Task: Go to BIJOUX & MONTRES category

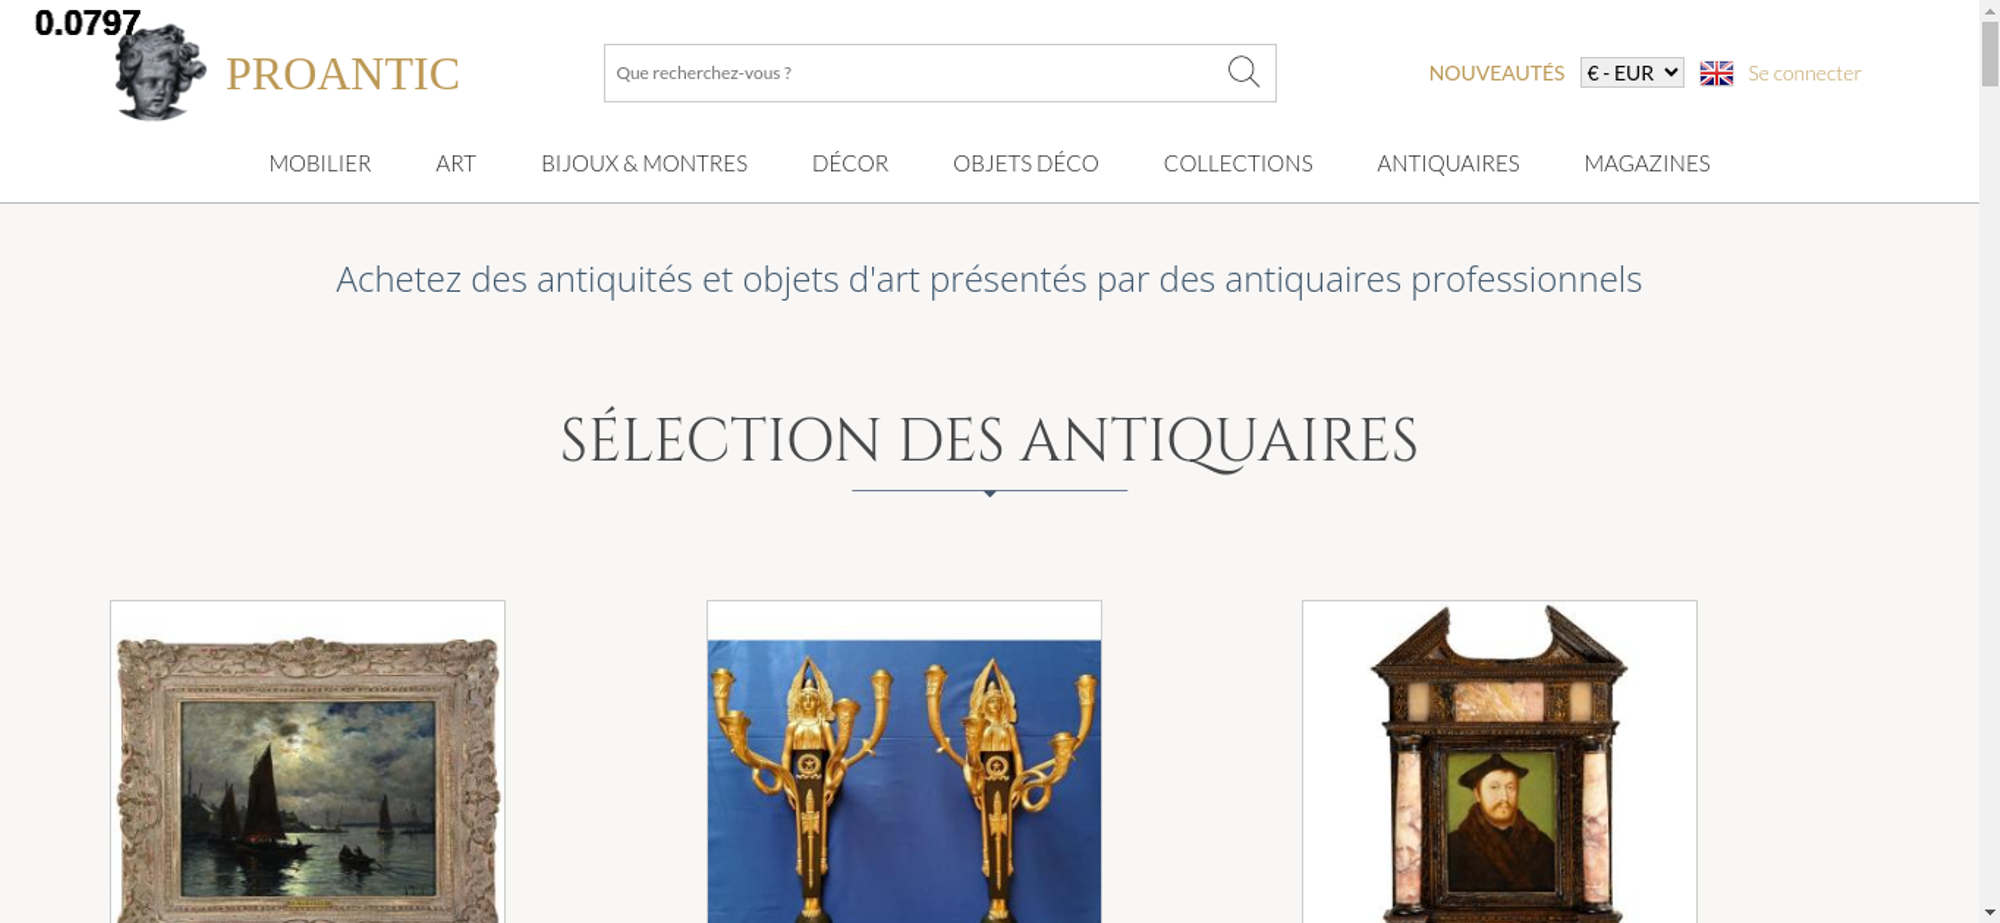Action: (x=644, y=163)
